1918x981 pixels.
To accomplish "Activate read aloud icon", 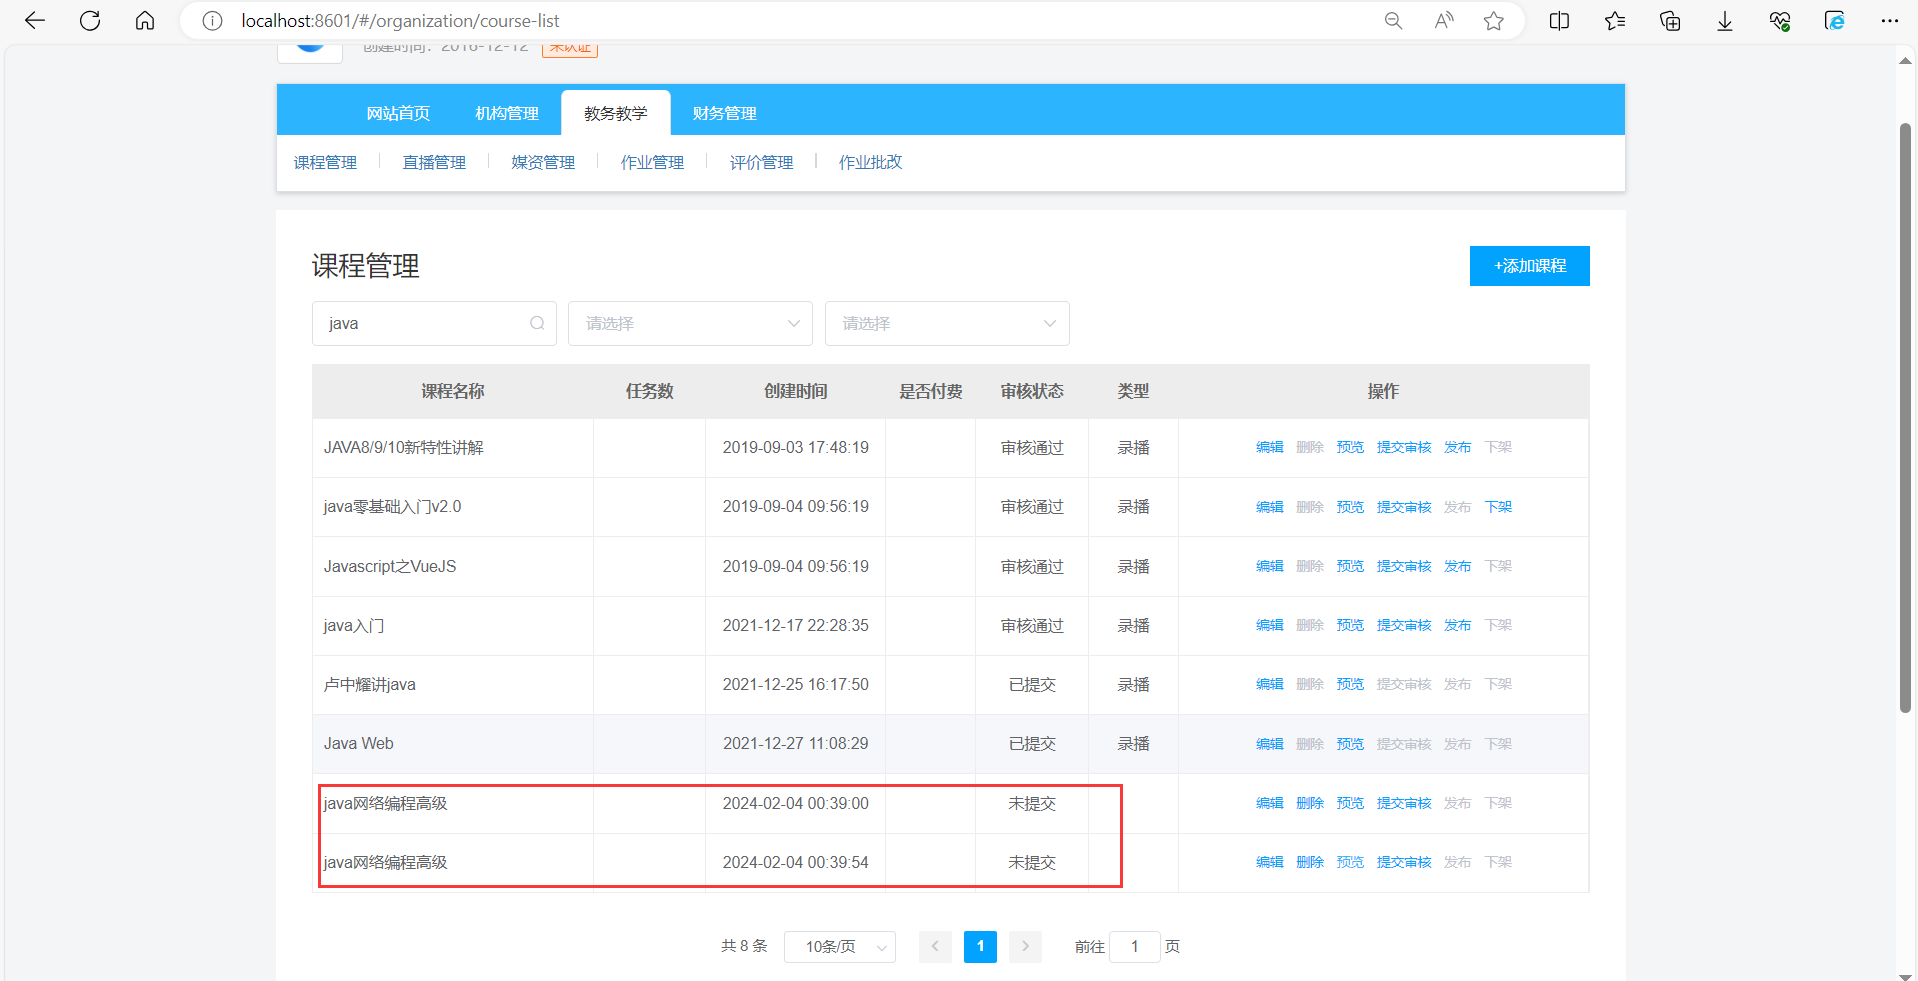I will (1443, 21).
